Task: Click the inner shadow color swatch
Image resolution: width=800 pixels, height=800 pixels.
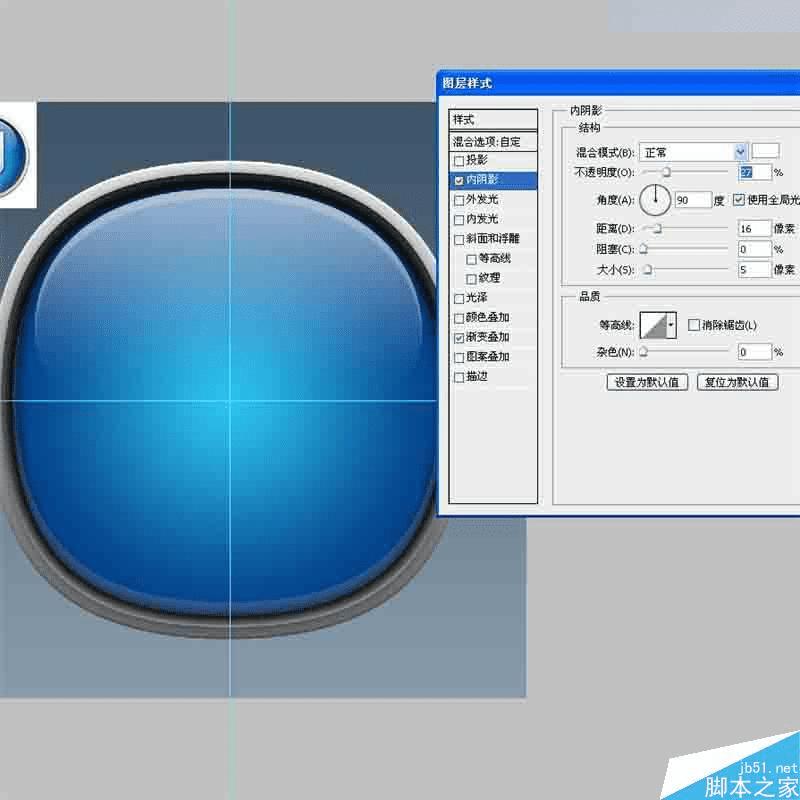Action: coord(764,151)
